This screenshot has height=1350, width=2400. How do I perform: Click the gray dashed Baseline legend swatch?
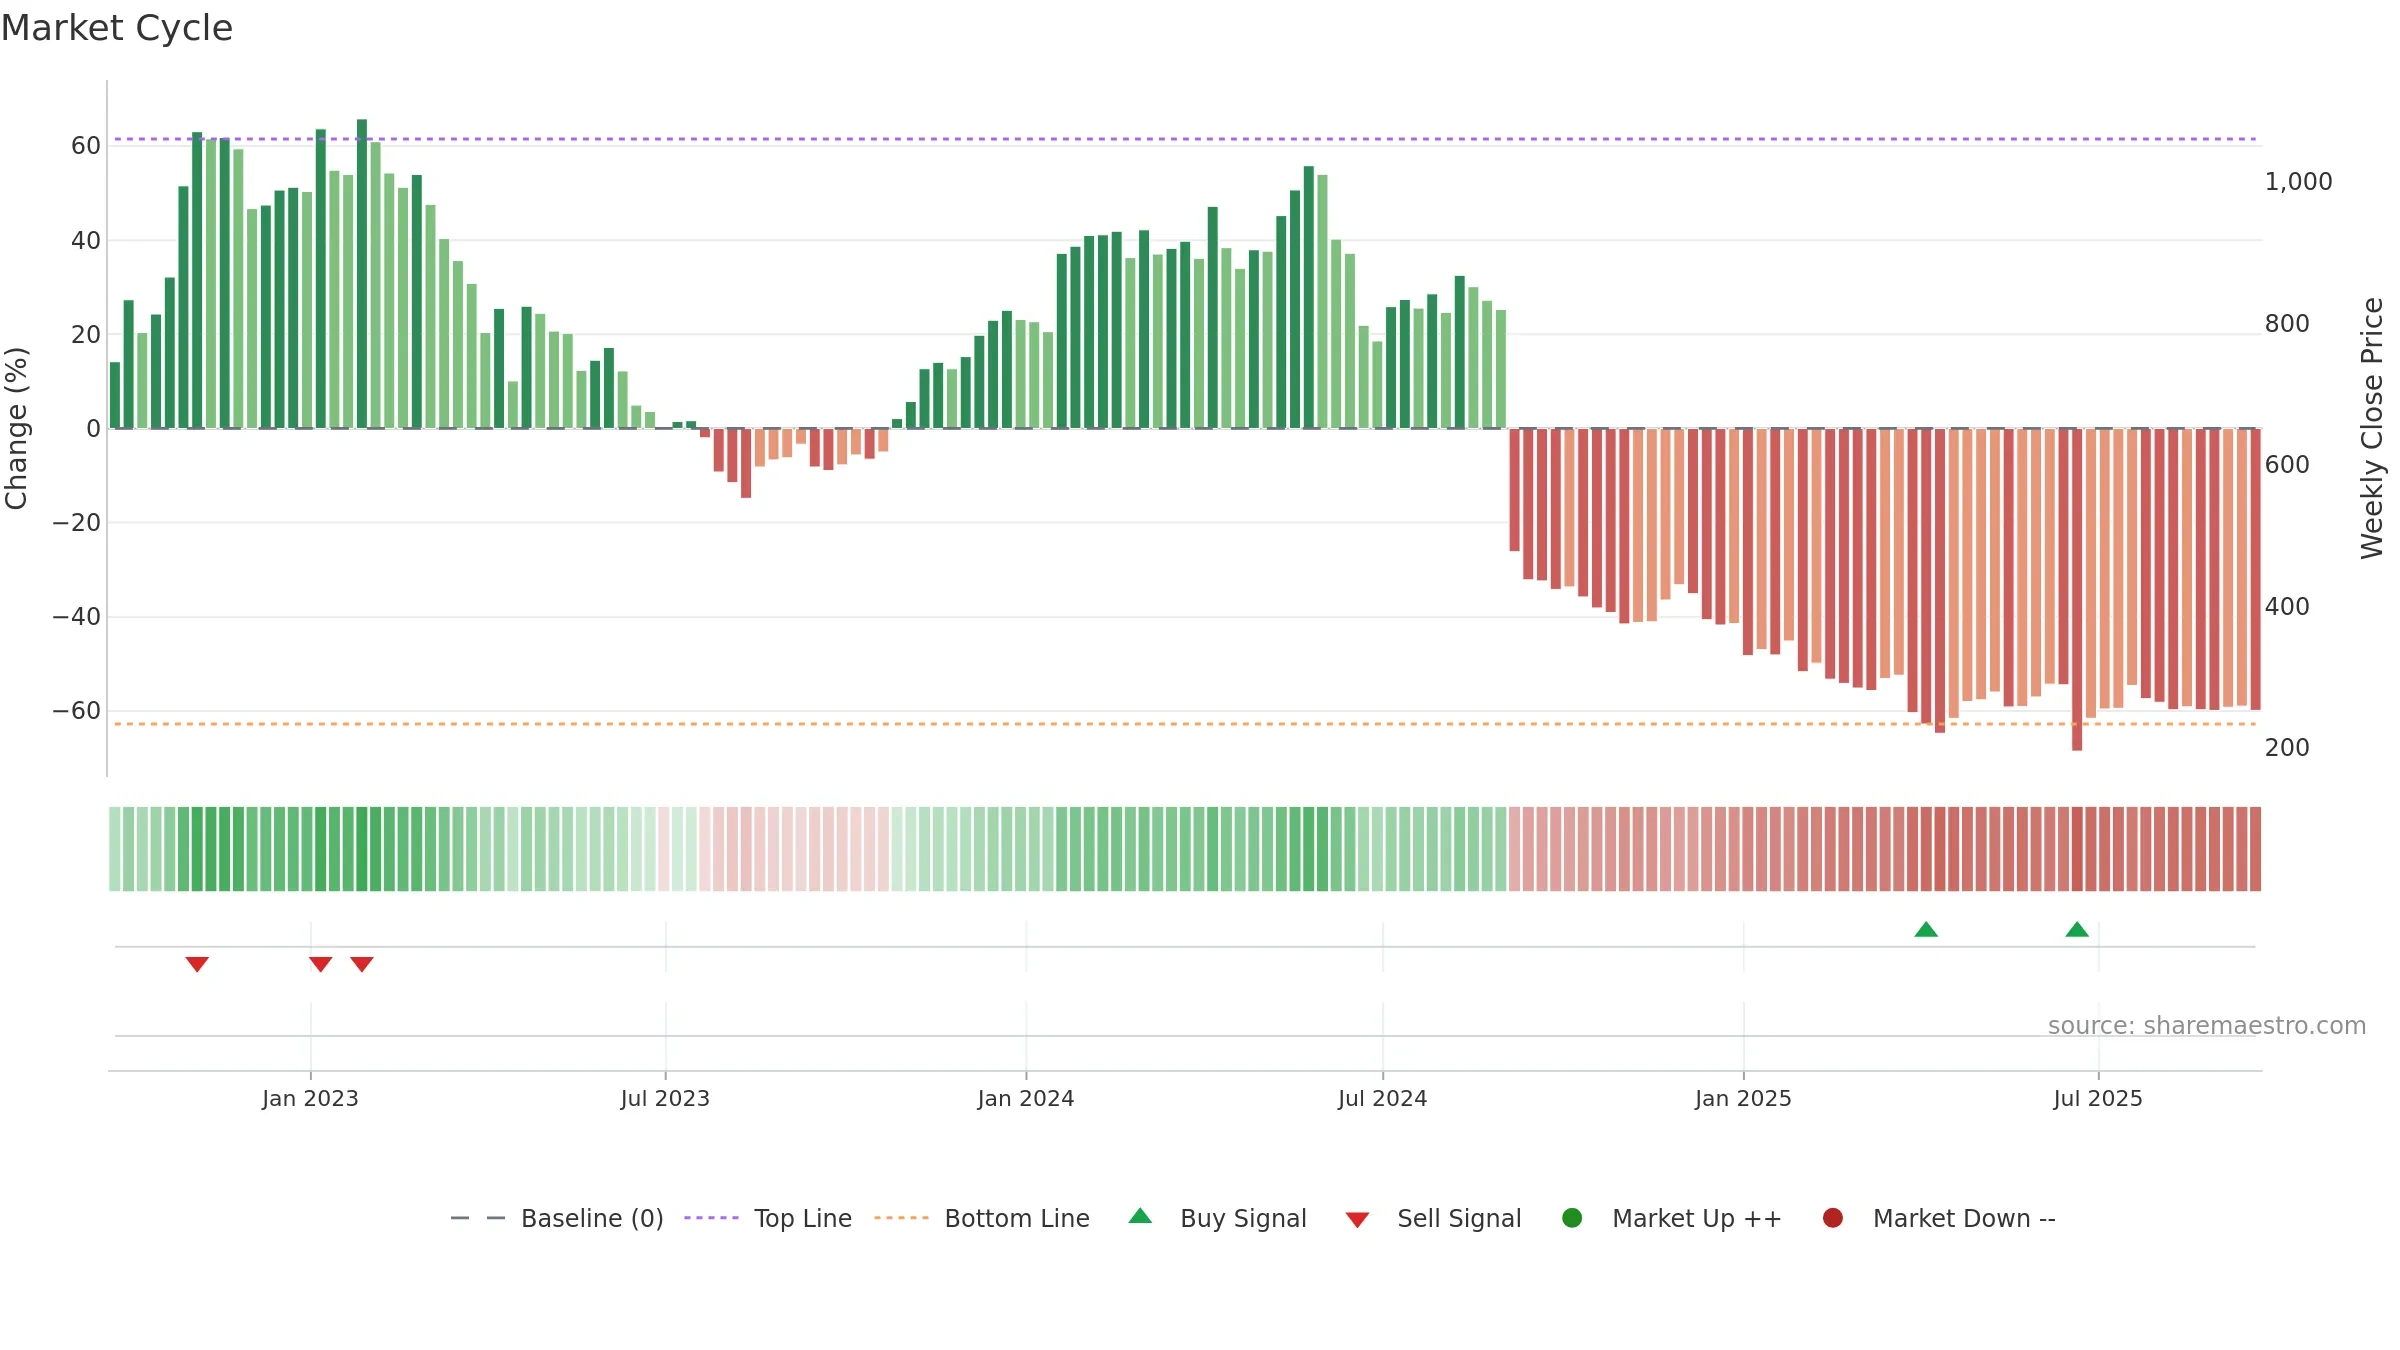[x=478, y=1218]
